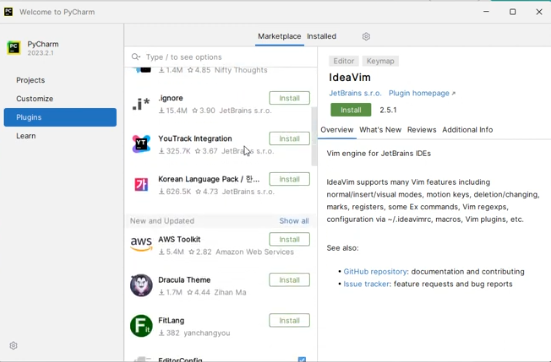Install the IdeaVim plugin

pos(351,110)
